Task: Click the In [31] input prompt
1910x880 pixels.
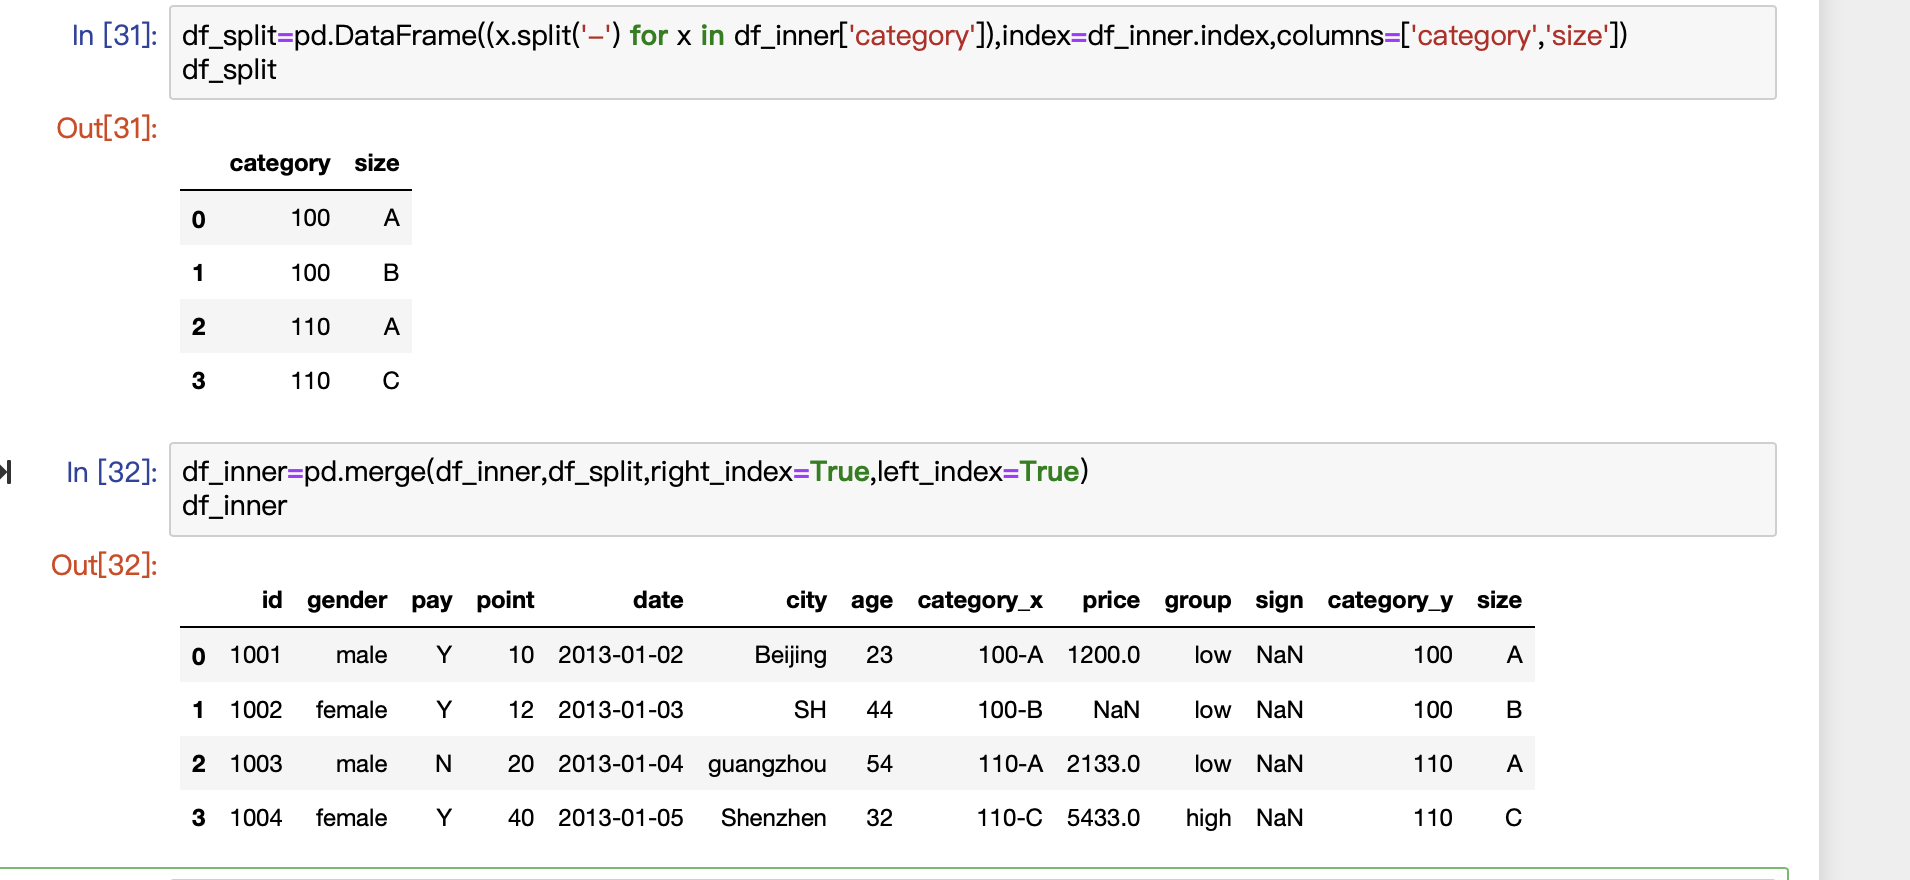Action: [114, 36]
